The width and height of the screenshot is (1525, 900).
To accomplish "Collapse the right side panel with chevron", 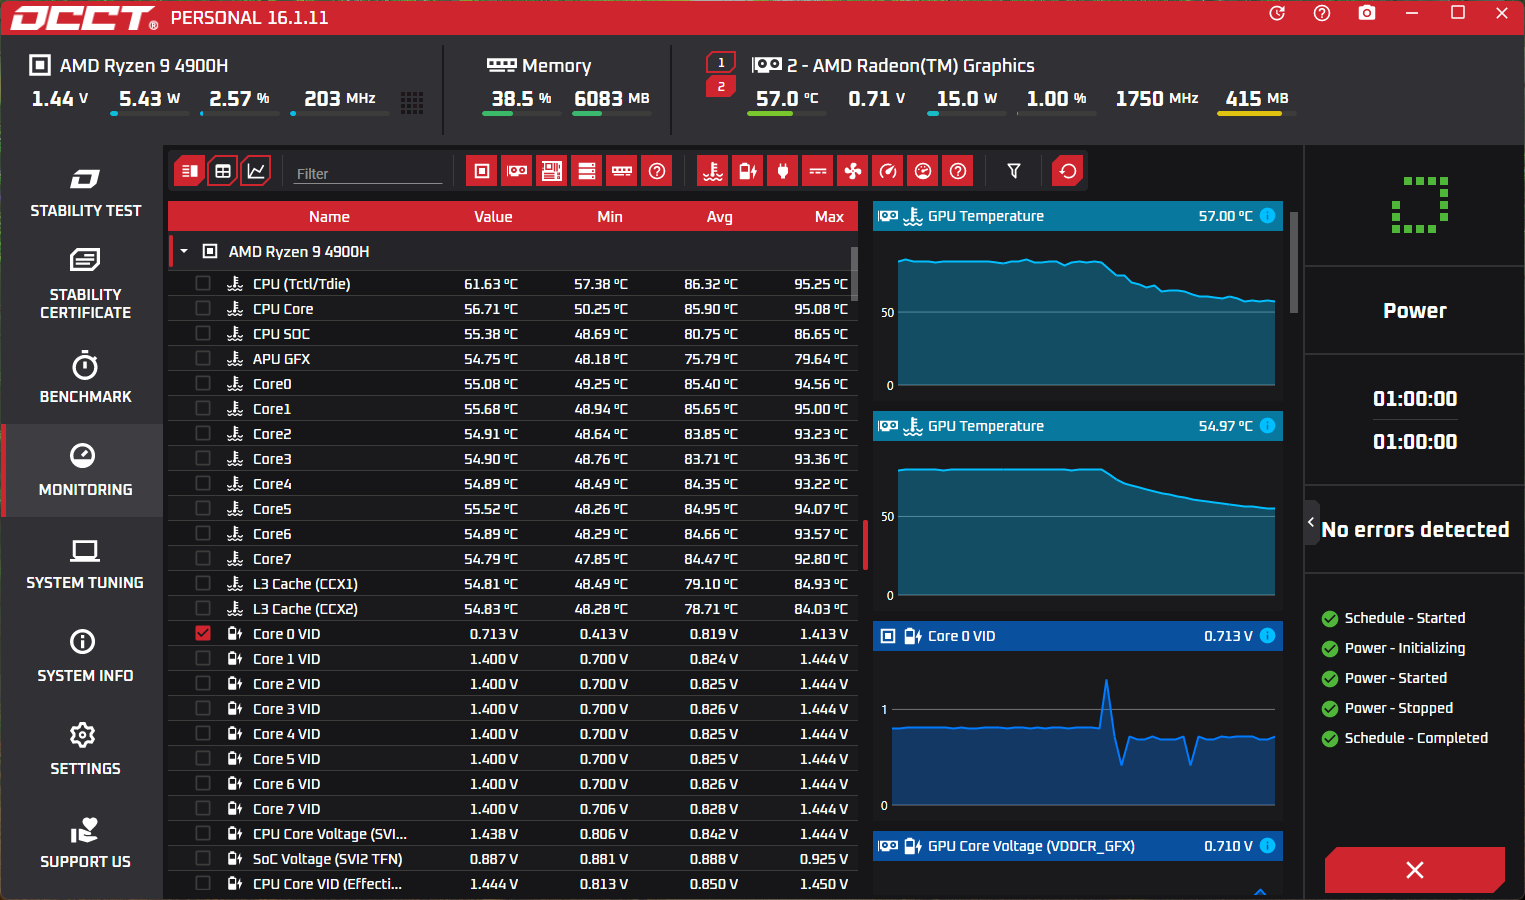I will point(1311,522).
